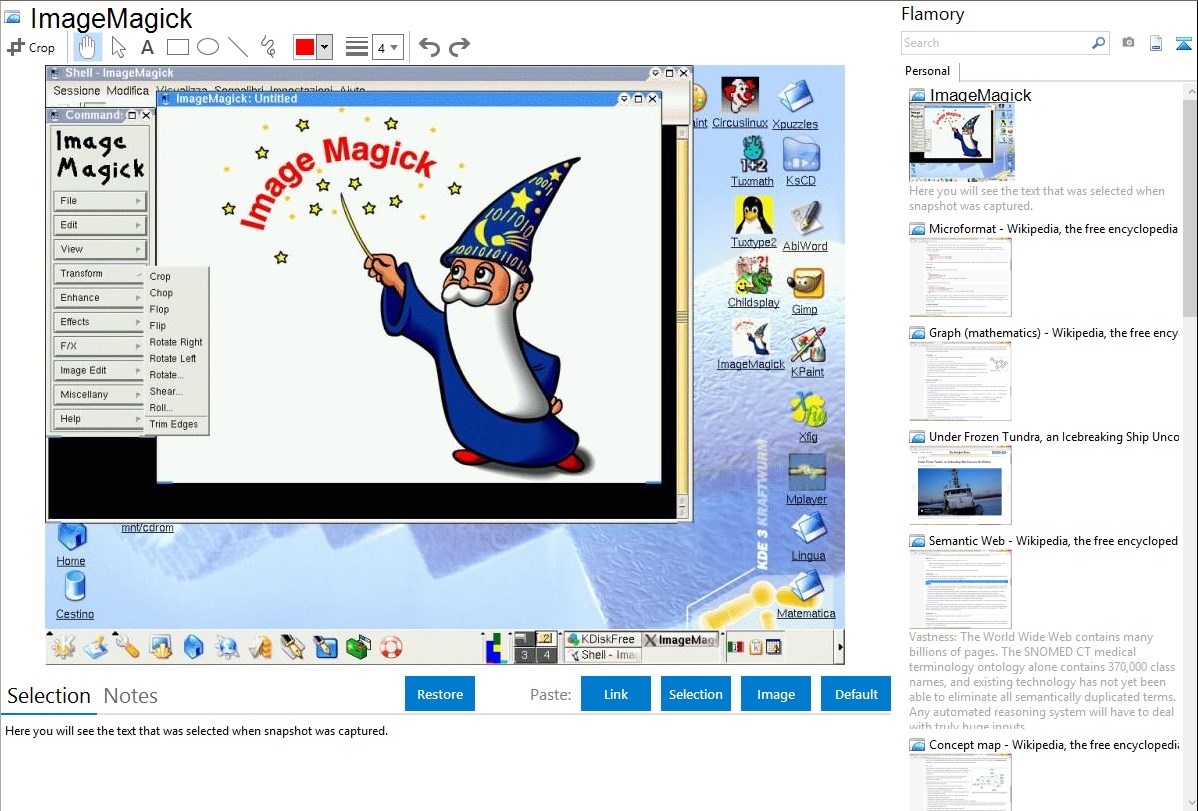Select the straight line tool
This screenshot has width=1198, height=811.
(x=237, y=47)
